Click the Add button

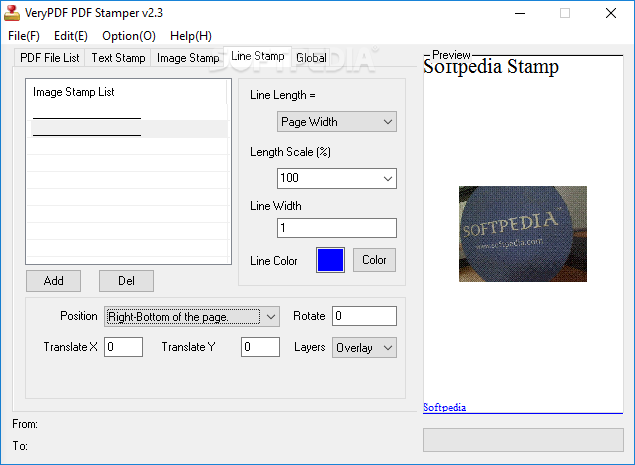(x=53, y=281)
